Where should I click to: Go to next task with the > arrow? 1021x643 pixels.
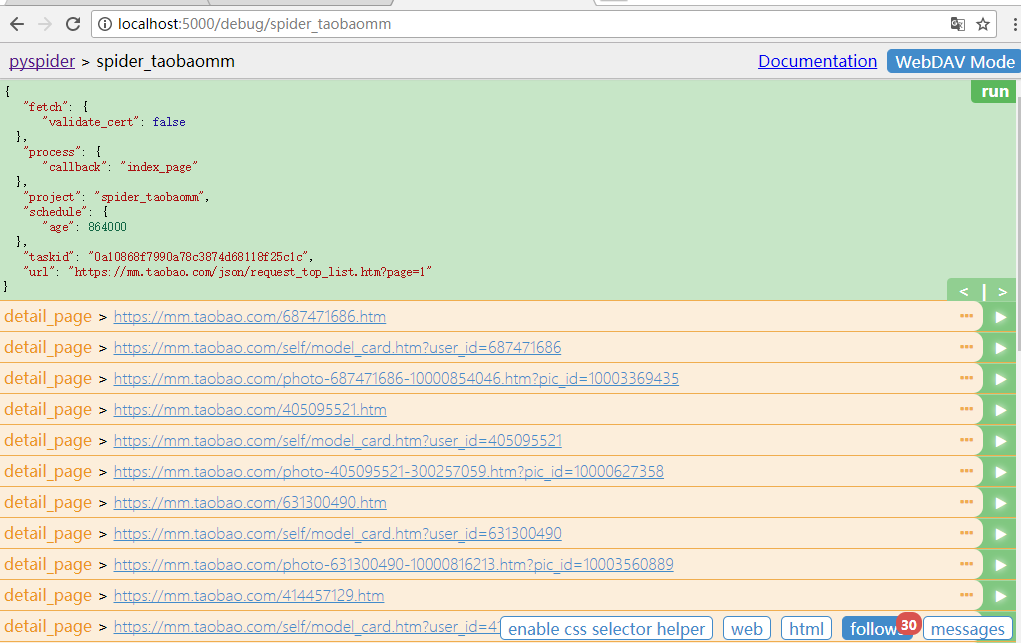click(x=1002, y=291)
